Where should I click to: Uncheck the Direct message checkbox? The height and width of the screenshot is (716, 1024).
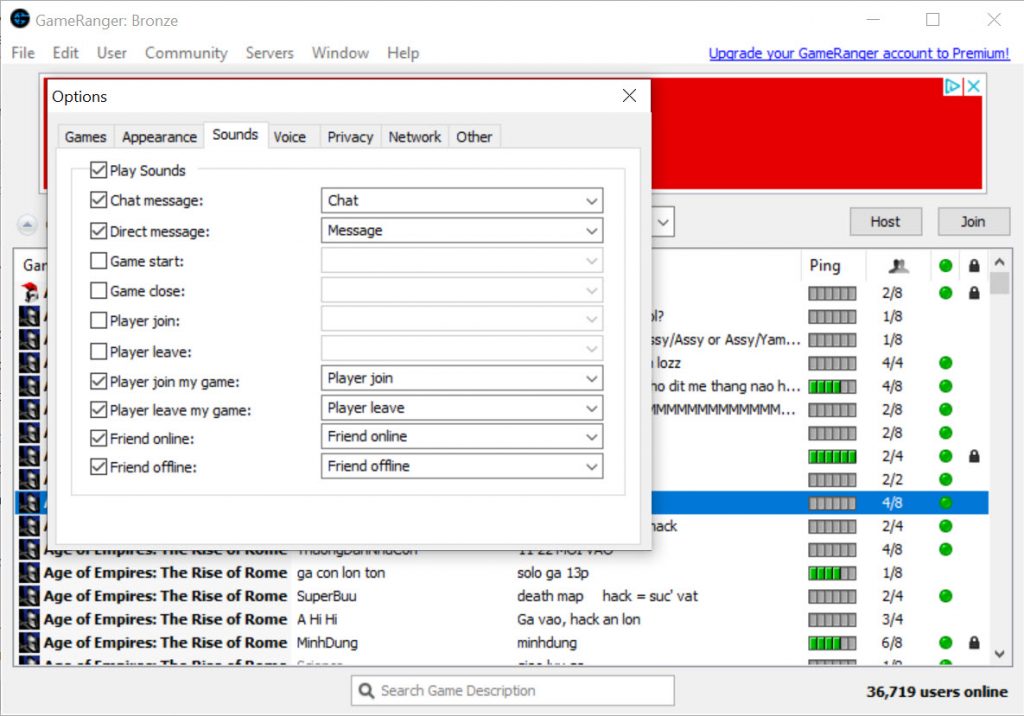99,231
